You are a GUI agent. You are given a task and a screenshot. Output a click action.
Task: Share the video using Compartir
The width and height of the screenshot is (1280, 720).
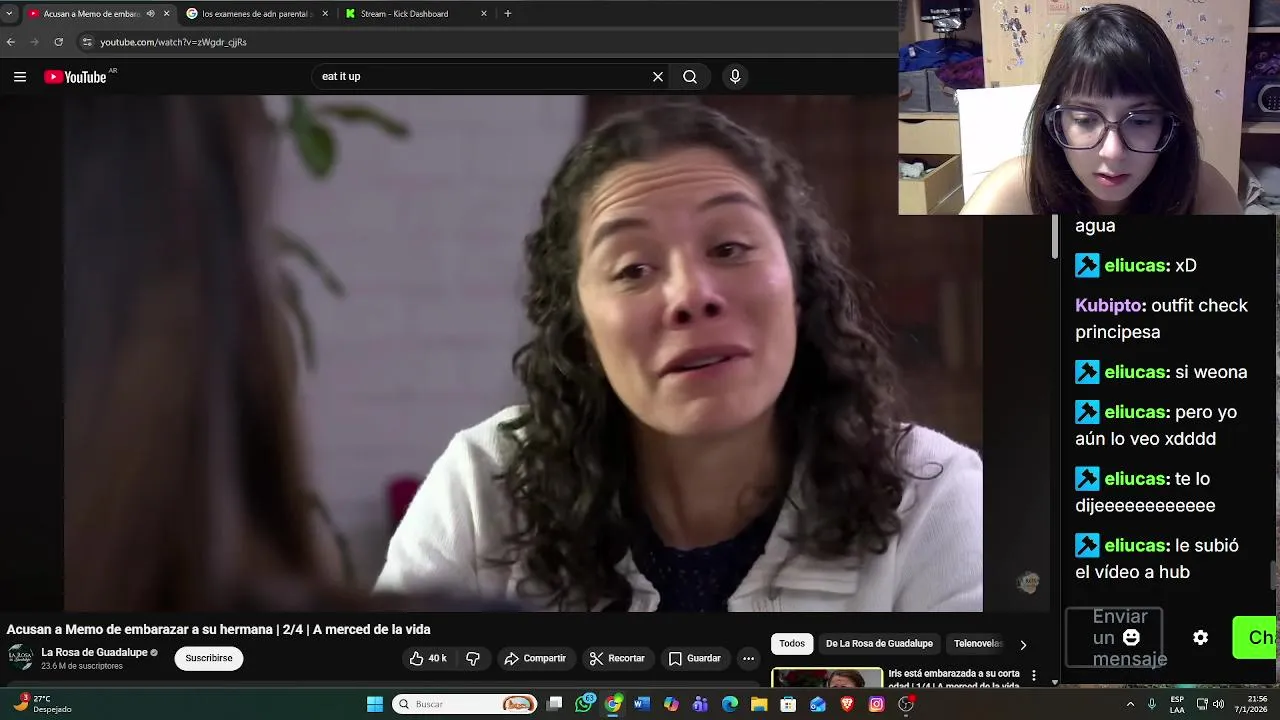coord(536,658)
